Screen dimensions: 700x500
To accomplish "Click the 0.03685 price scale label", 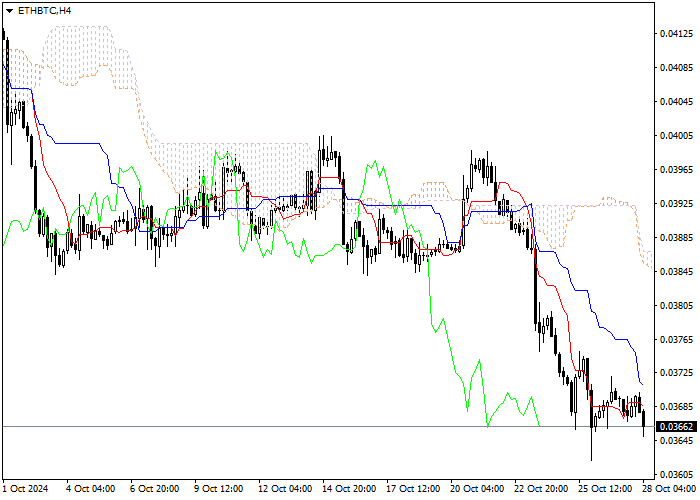I will (677, 407).
